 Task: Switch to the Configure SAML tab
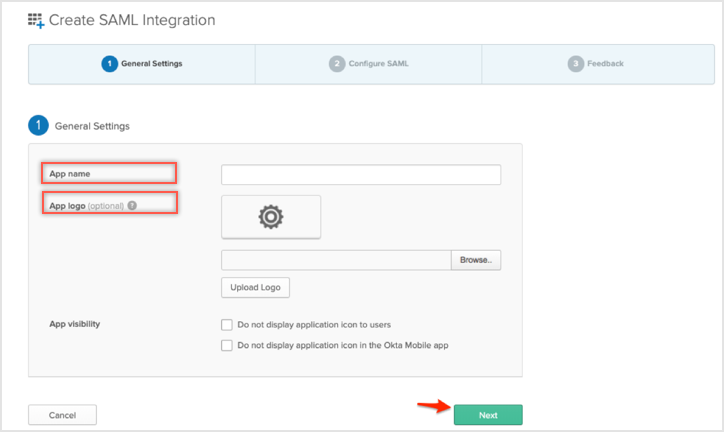pyautogui.click(x=368, y=64)
